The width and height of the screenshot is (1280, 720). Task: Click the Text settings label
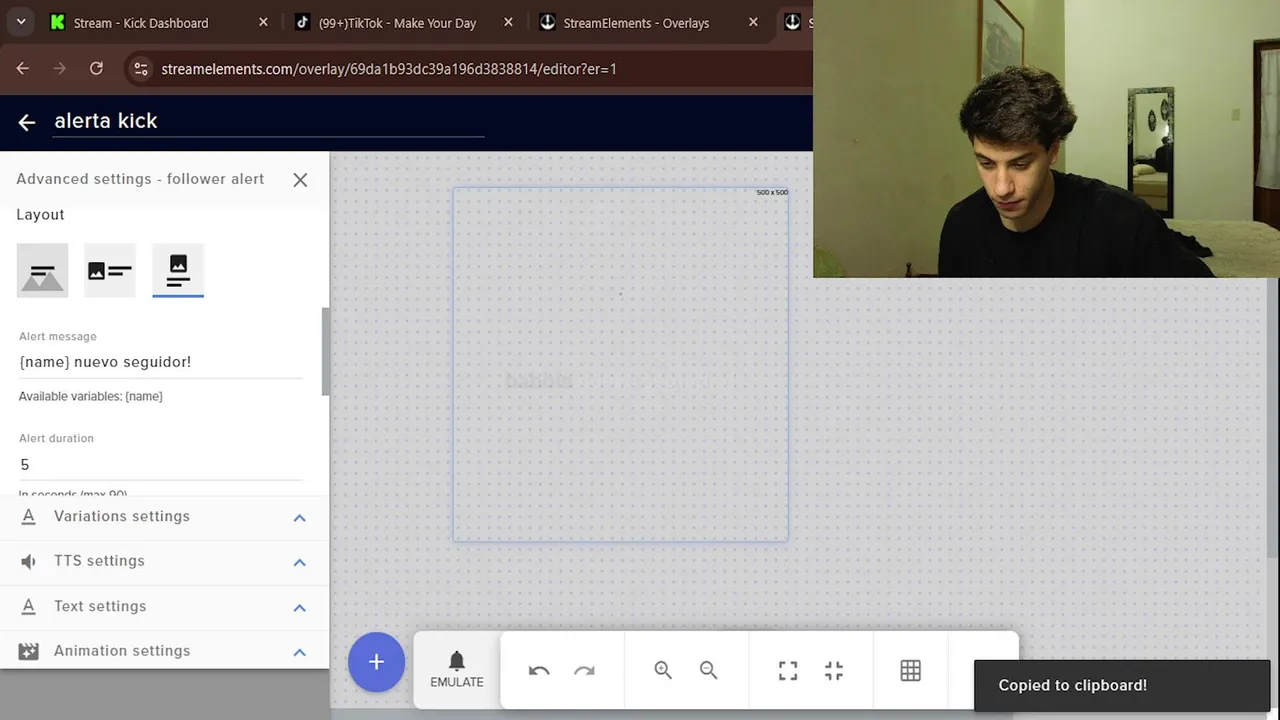click(100, 606)
